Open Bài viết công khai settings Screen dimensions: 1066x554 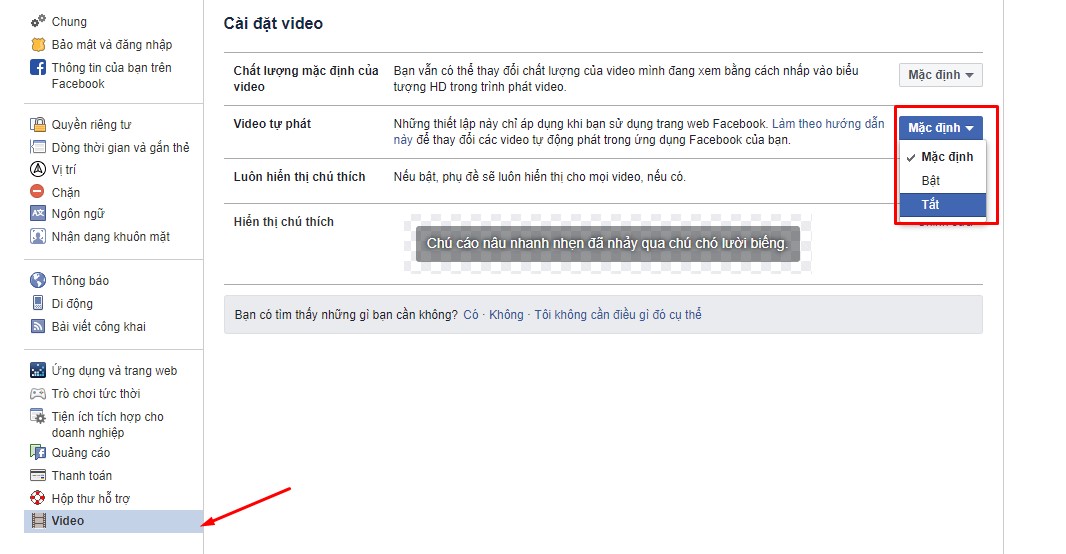coord(99,327)
